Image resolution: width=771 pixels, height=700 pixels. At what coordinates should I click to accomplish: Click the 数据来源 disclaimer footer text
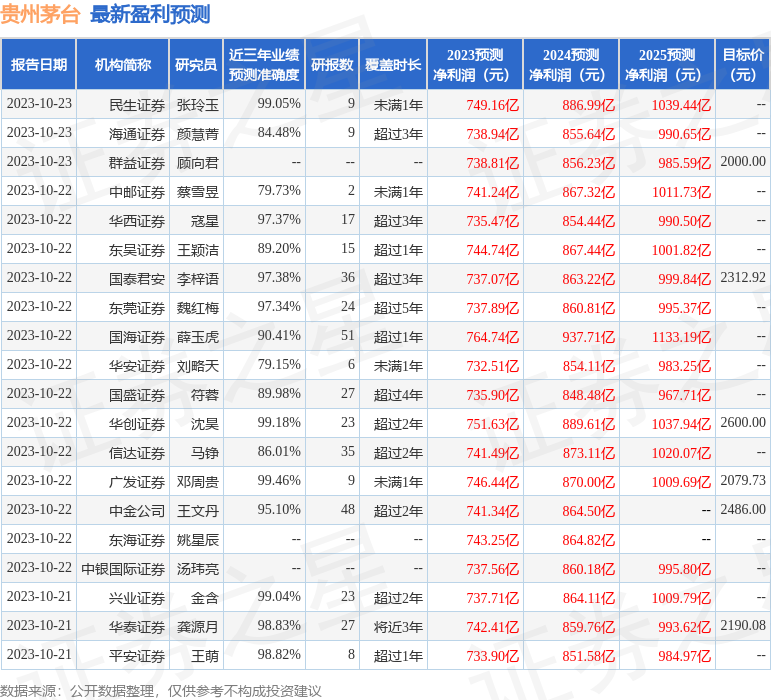pos(160,691)
